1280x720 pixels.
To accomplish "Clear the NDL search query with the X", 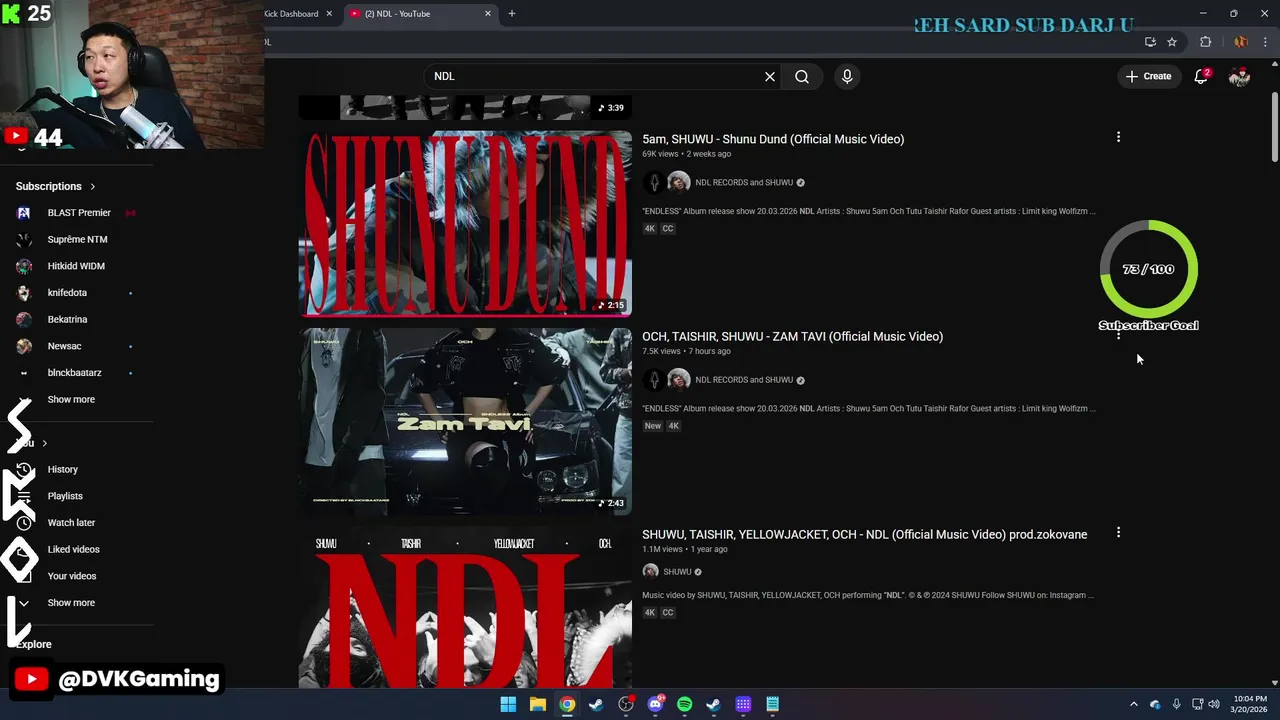I will click(770, 76).
